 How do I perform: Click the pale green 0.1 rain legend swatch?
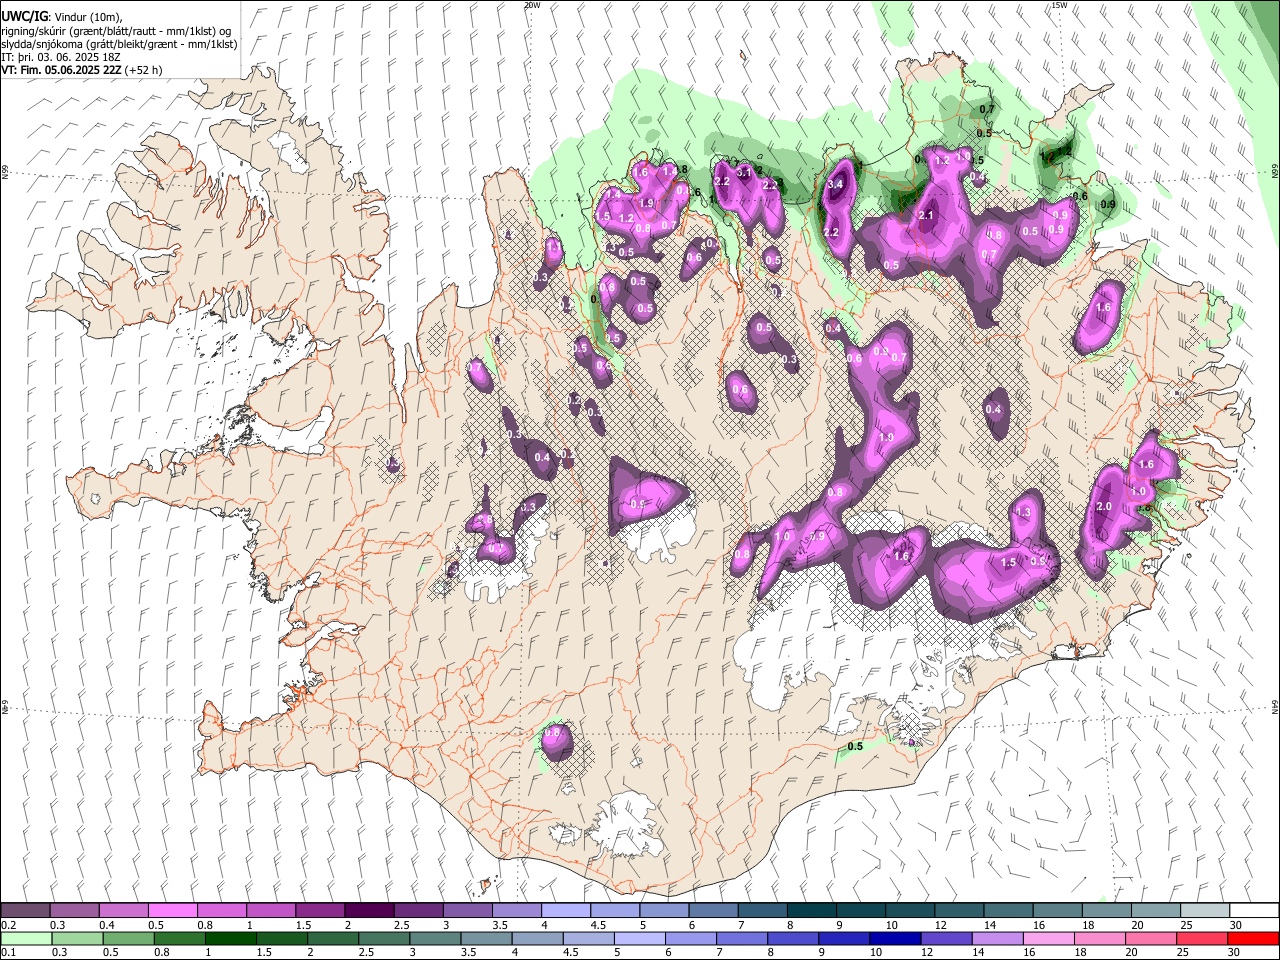click(26, 938)
